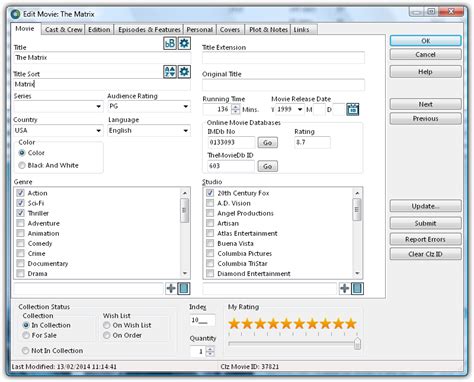
Task: Open the Plot & Notes tab
Action: [x=268, y=30]
